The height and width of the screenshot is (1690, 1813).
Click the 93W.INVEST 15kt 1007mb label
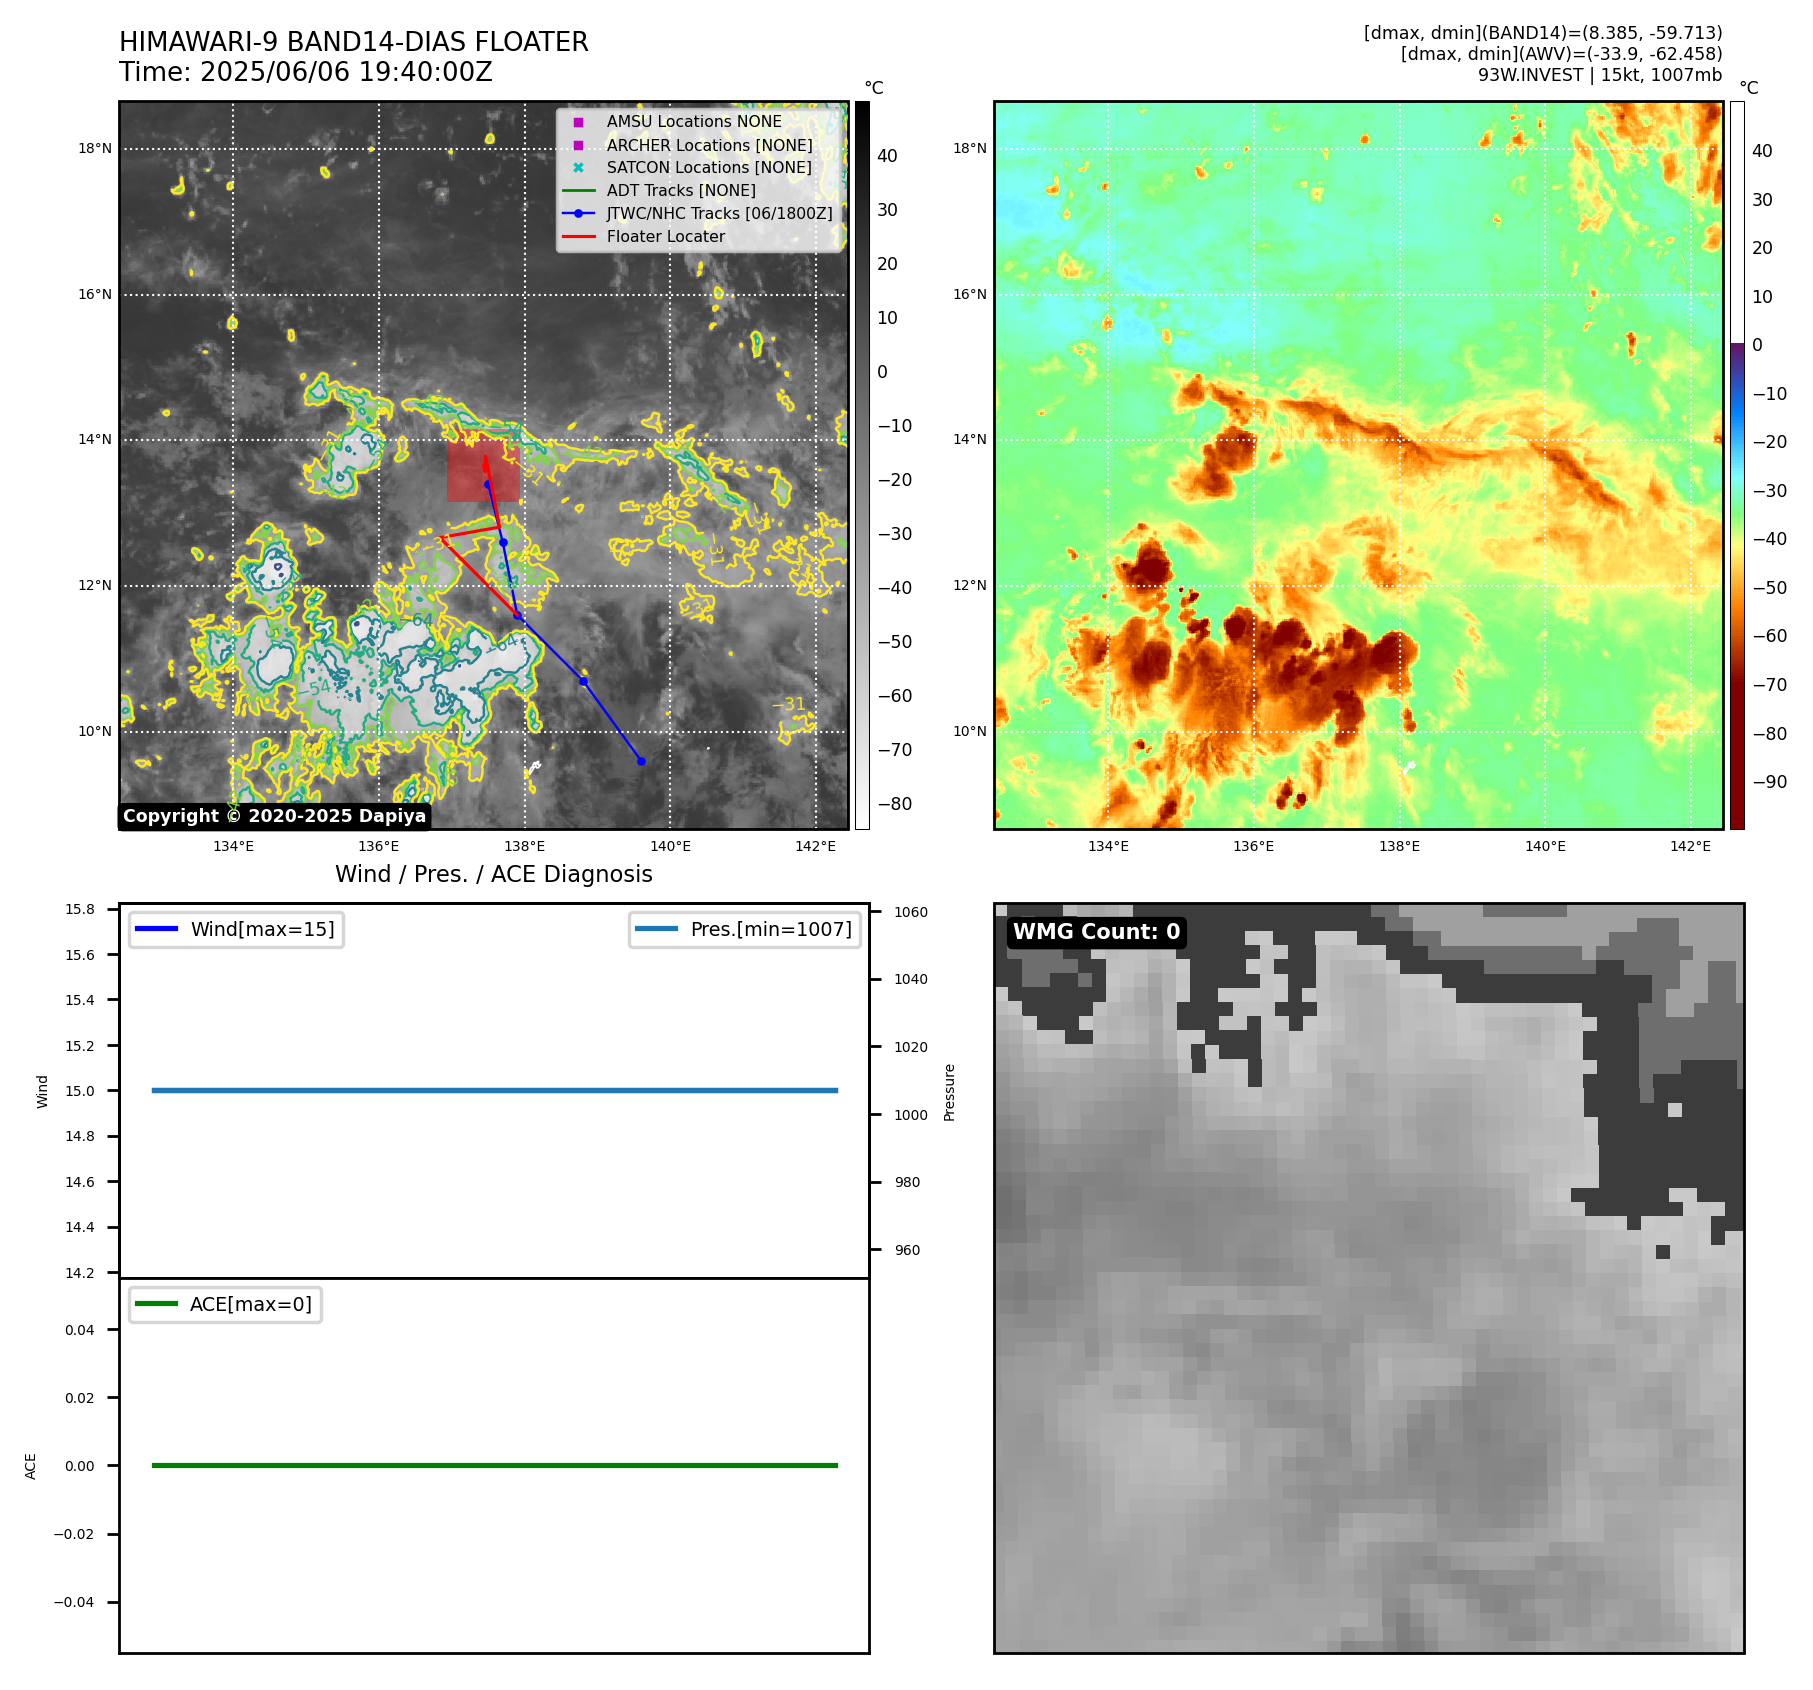(1600, 75)
